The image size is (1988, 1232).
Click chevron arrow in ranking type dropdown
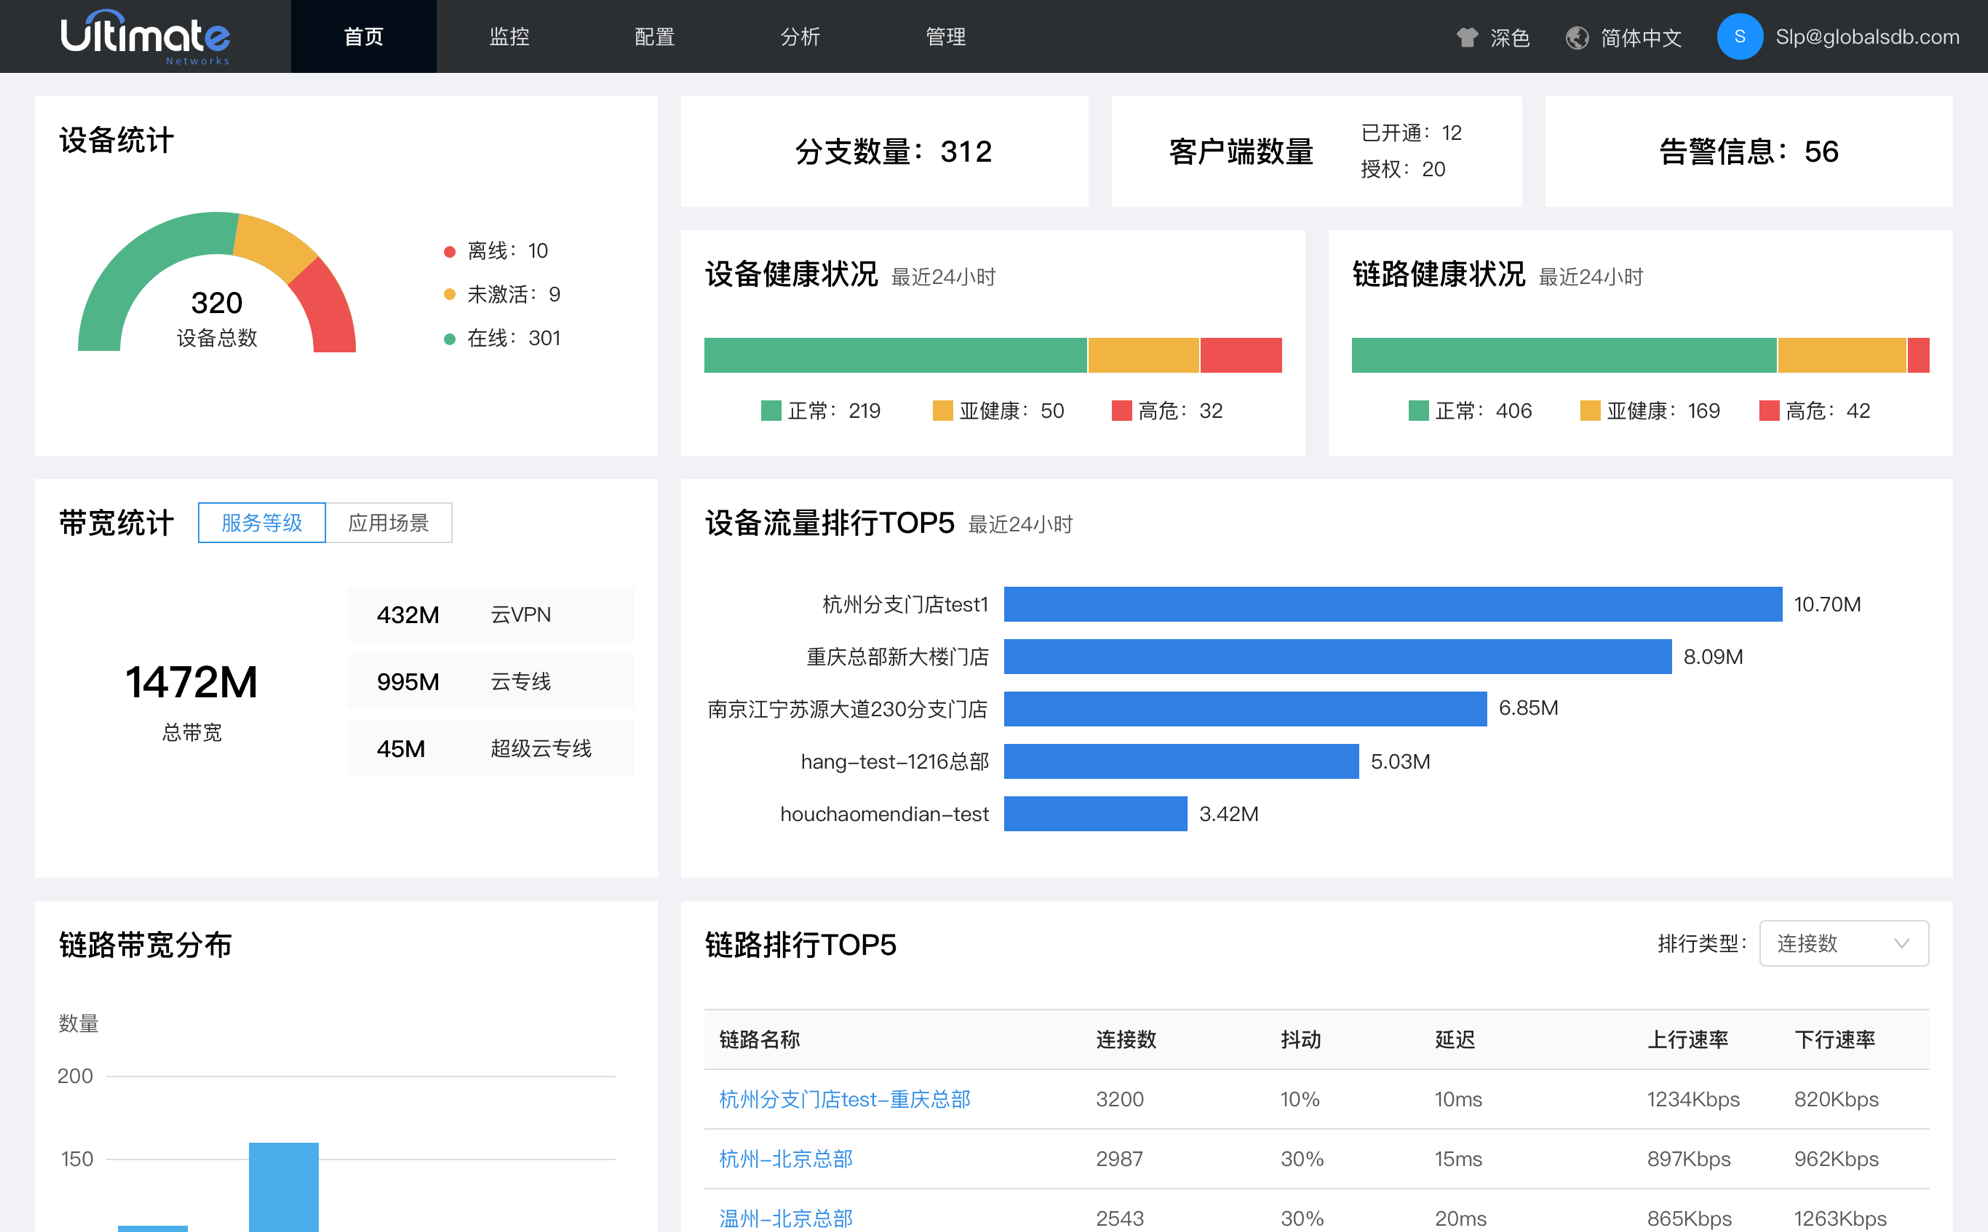pyautogui.click(x=1901, y=943)
